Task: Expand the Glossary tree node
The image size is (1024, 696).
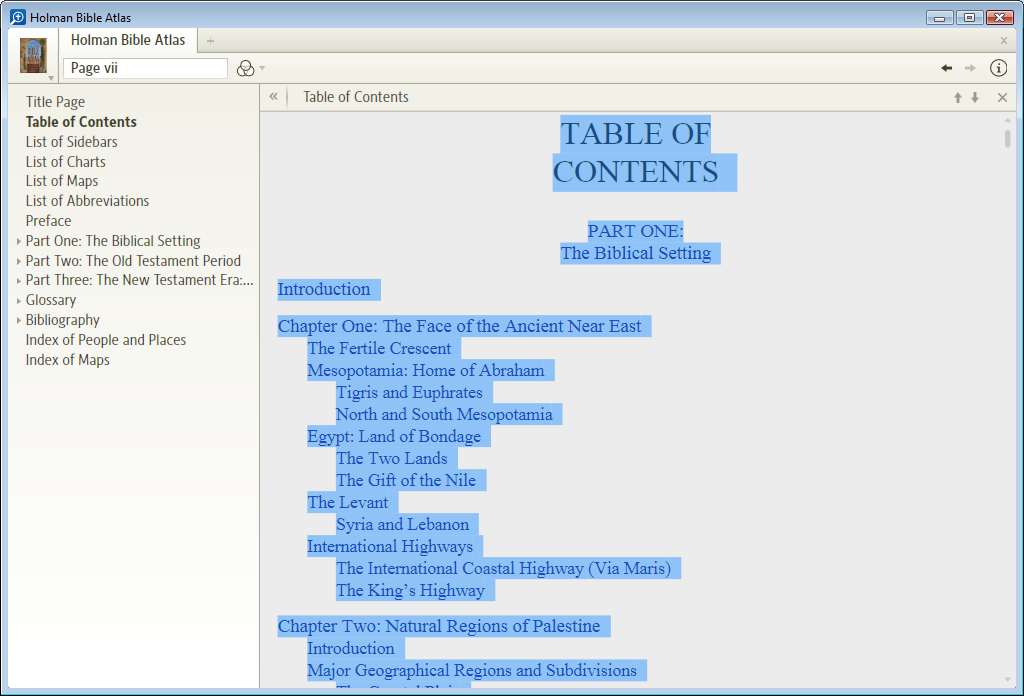Action: point(18,301)
